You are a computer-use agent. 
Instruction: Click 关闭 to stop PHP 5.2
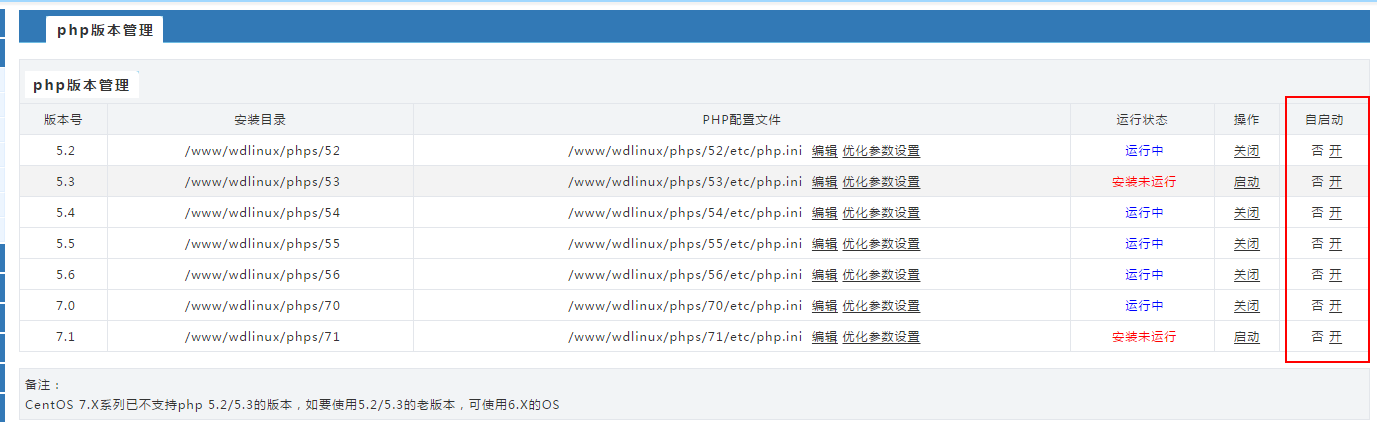coord(1246,151)
